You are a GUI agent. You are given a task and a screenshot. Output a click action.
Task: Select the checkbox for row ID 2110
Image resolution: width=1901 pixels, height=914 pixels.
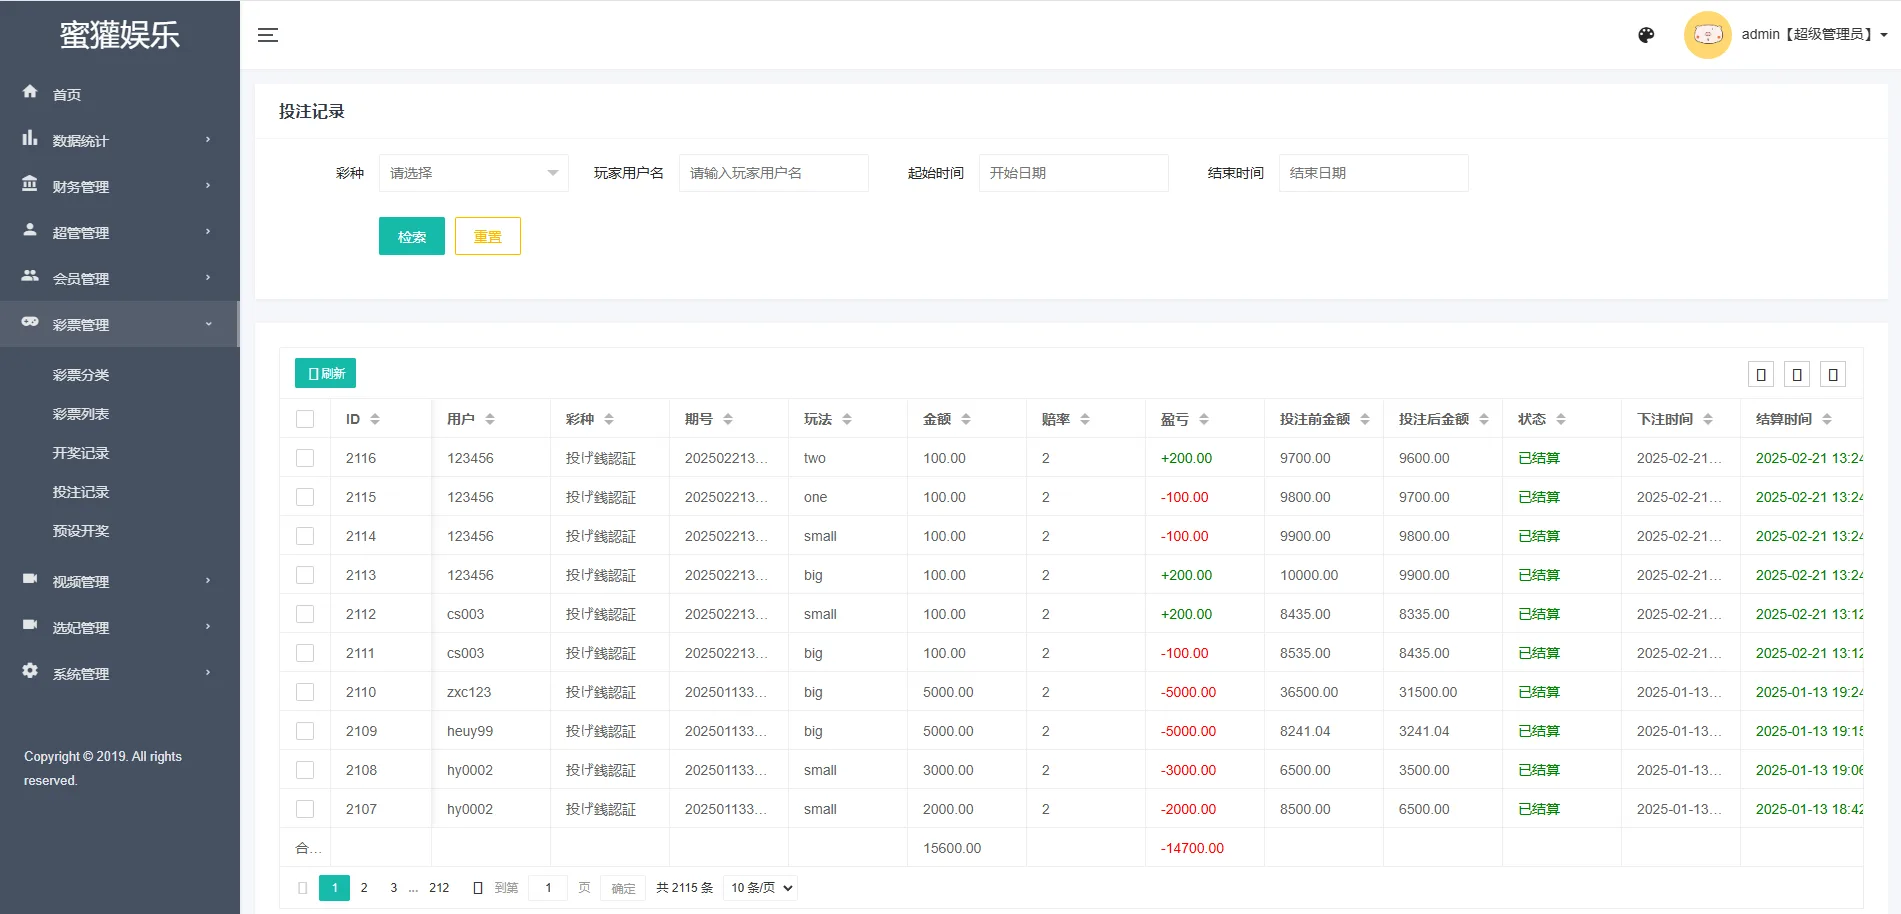pos(305,692)
